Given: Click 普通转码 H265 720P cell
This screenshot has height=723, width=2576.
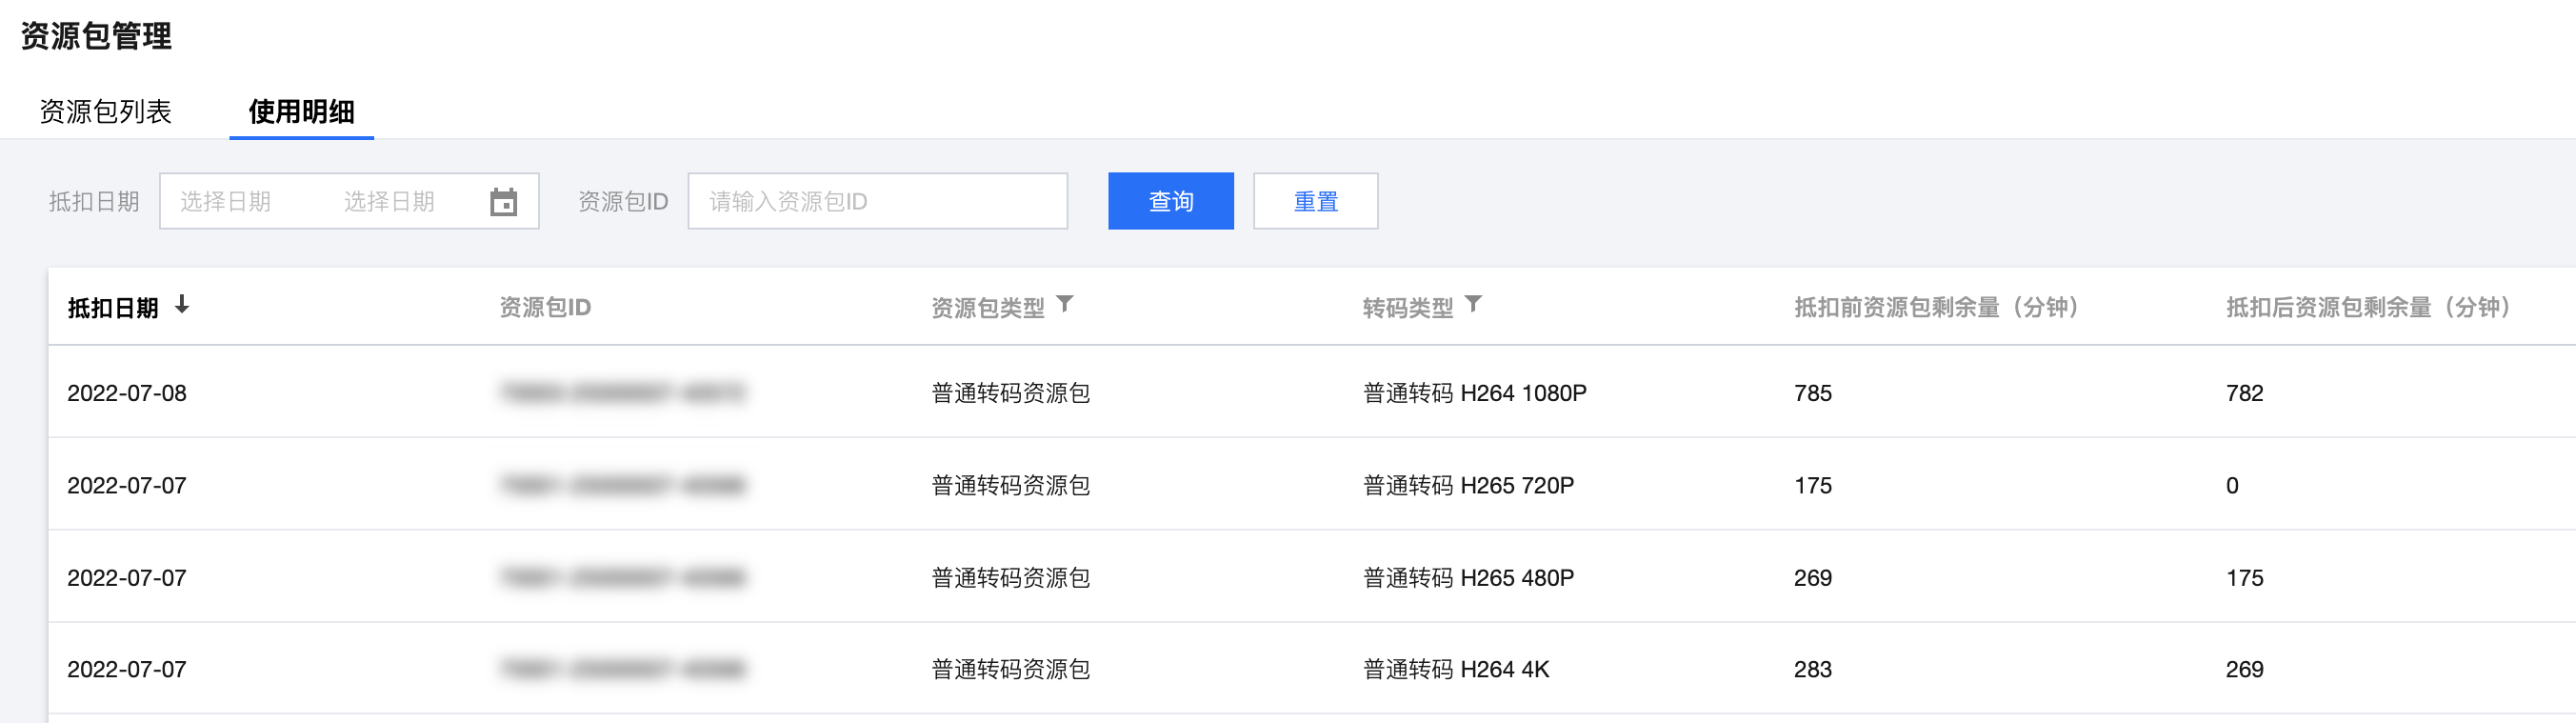Looking at the screenshot, I should (1468, 486).
